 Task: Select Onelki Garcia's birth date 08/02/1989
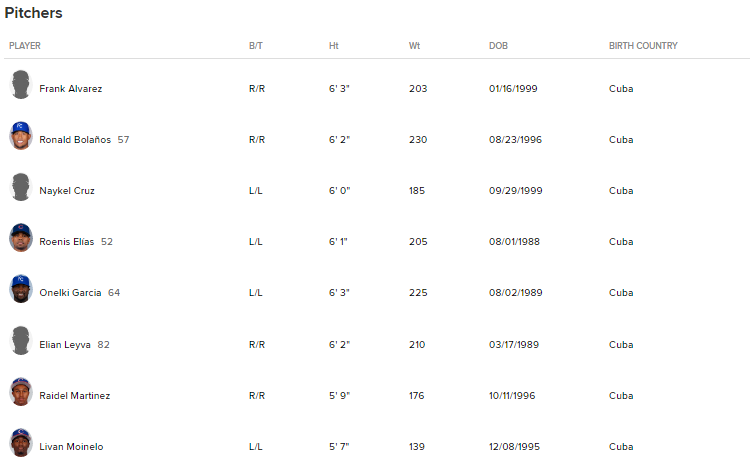click(x=516, y=292)
